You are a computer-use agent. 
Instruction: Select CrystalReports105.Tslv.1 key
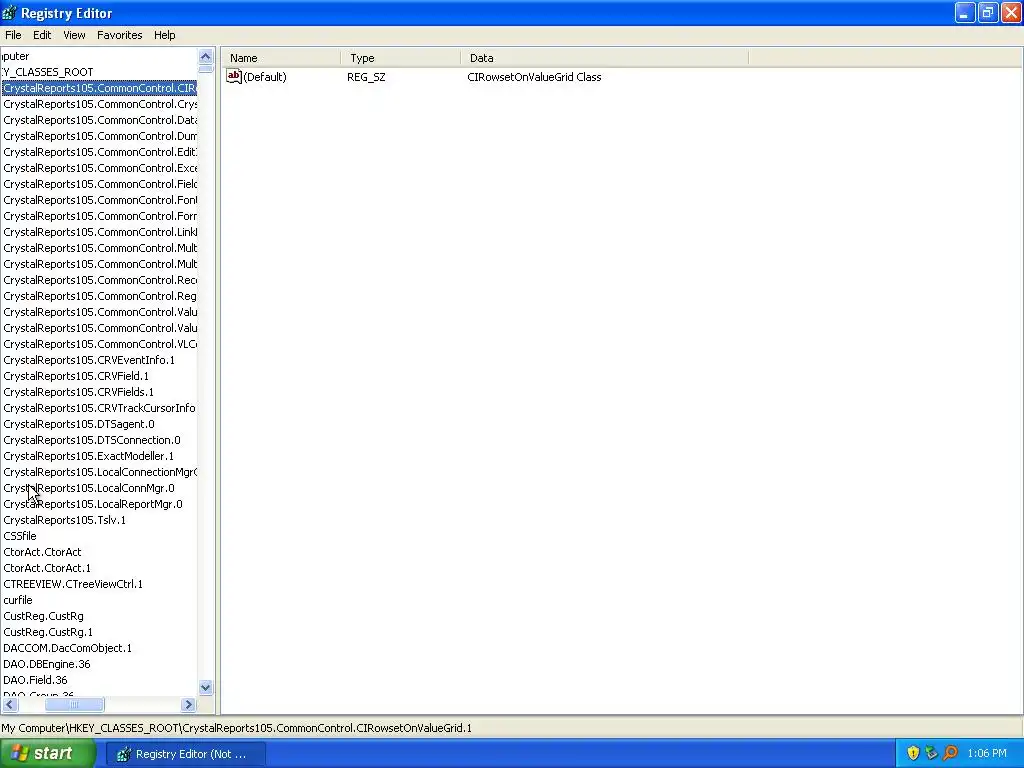pyautogui.click(x=65, y=520)
